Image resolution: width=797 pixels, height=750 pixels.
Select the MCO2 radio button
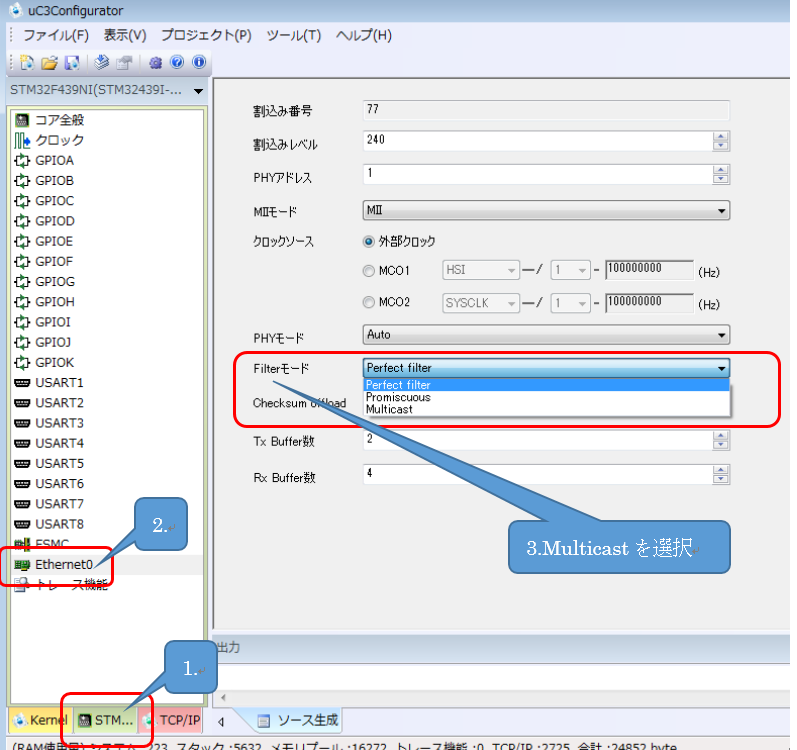click(x=368, y=303)
